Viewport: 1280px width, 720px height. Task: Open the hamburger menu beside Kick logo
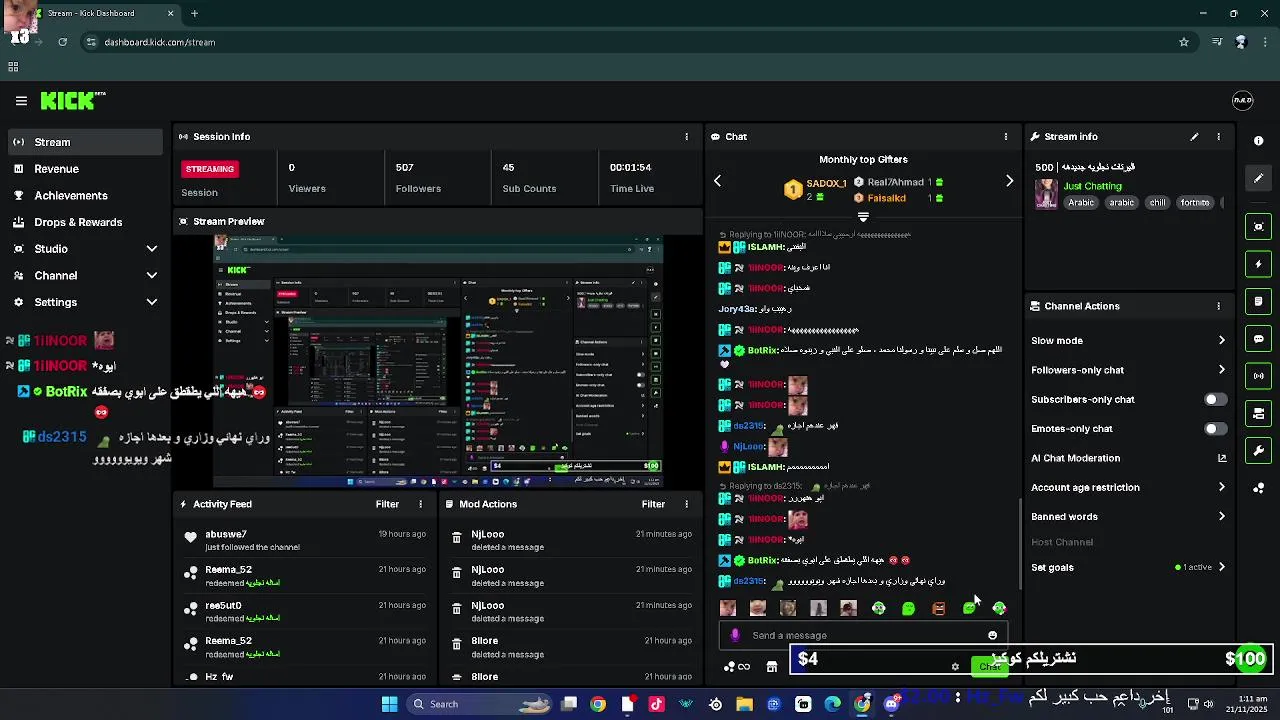tap(21, 101)
